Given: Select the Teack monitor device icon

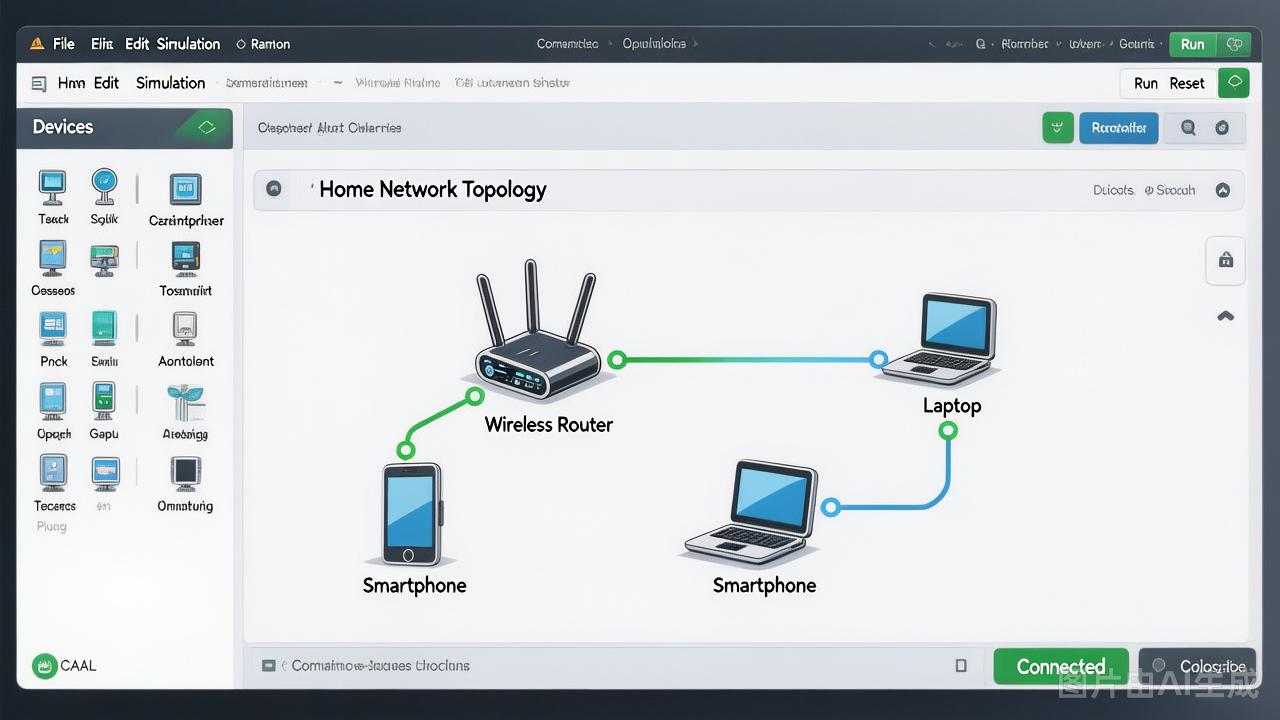Looking at the screenshot, I should coord(52,187).
